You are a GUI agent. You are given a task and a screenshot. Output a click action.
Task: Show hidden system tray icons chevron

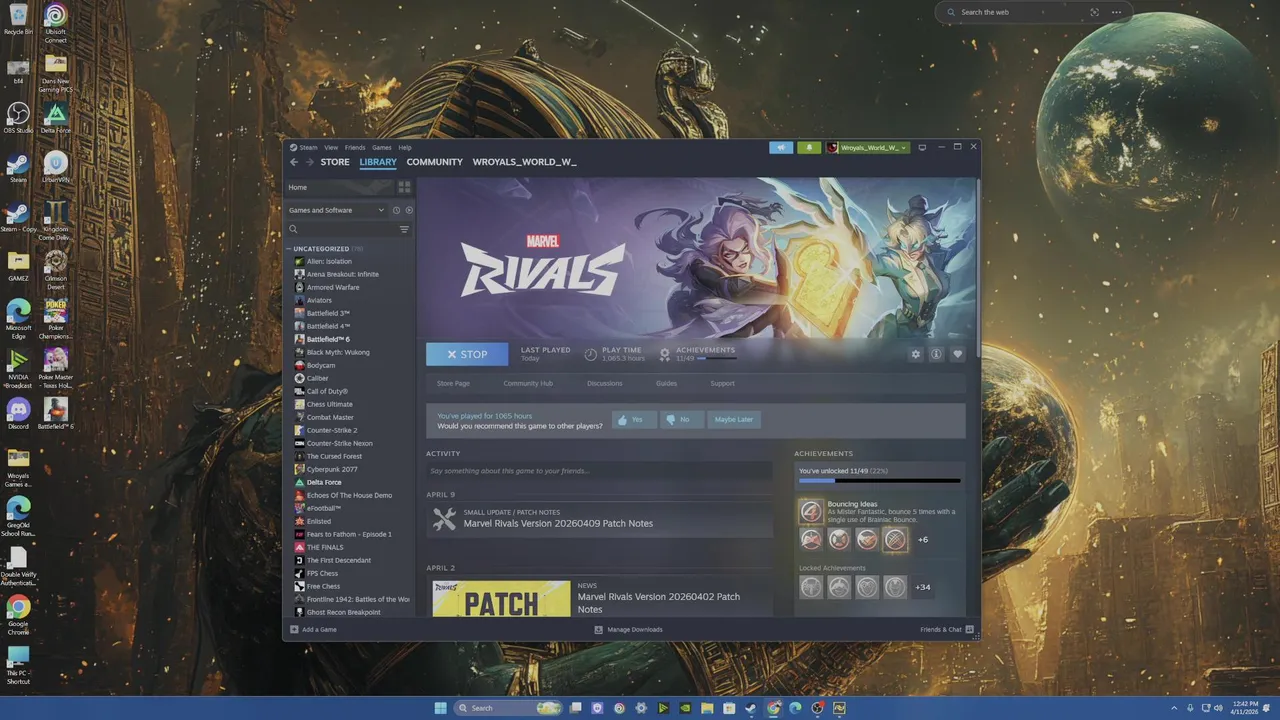(x=1176, y=708)
